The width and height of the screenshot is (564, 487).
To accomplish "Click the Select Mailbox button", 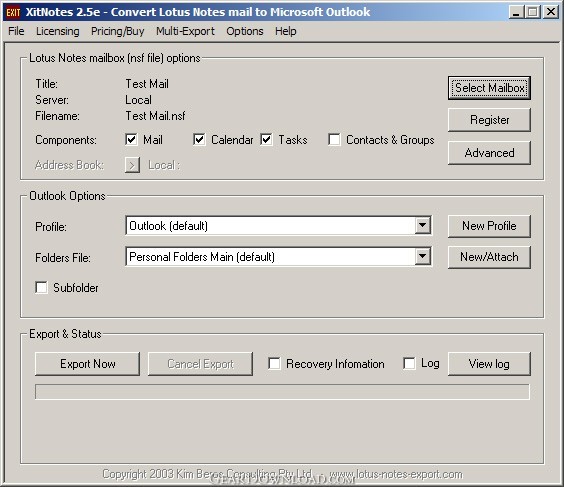I will 489,88.
